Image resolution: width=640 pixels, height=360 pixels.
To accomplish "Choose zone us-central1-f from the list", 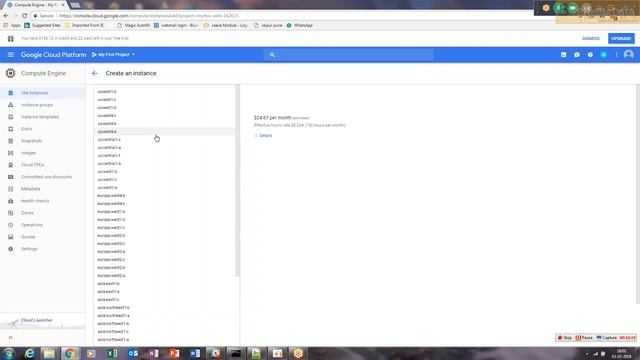I will click(164, 156).
